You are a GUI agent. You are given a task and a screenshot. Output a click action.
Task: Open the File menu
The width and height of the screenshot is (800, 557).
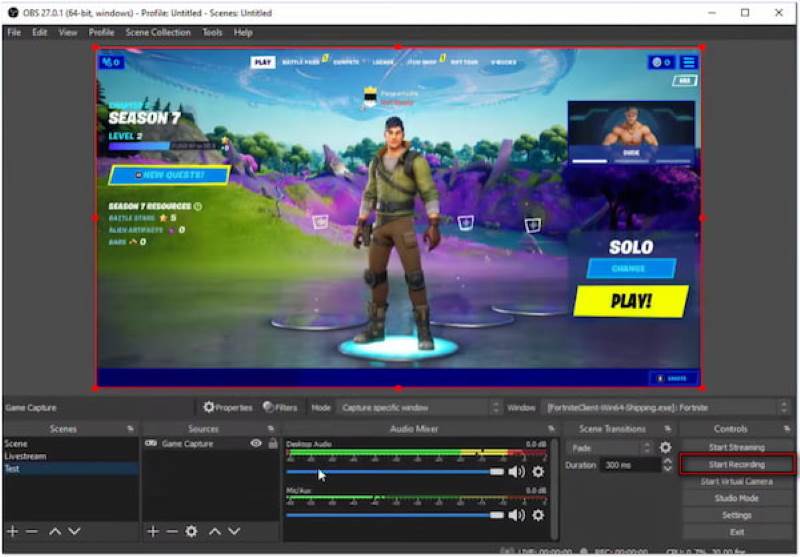pyautogui.click(x=14, y=33)
